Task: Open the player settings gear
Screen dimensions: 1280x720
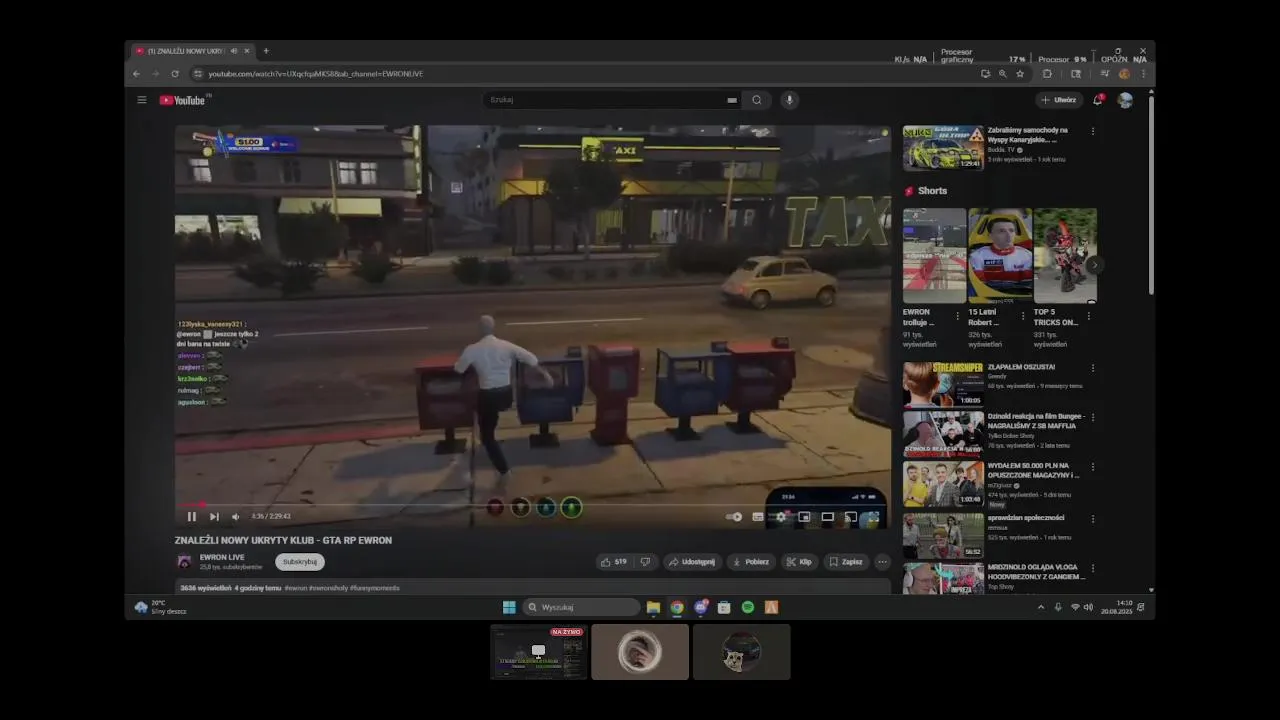Action: point(781,517)
